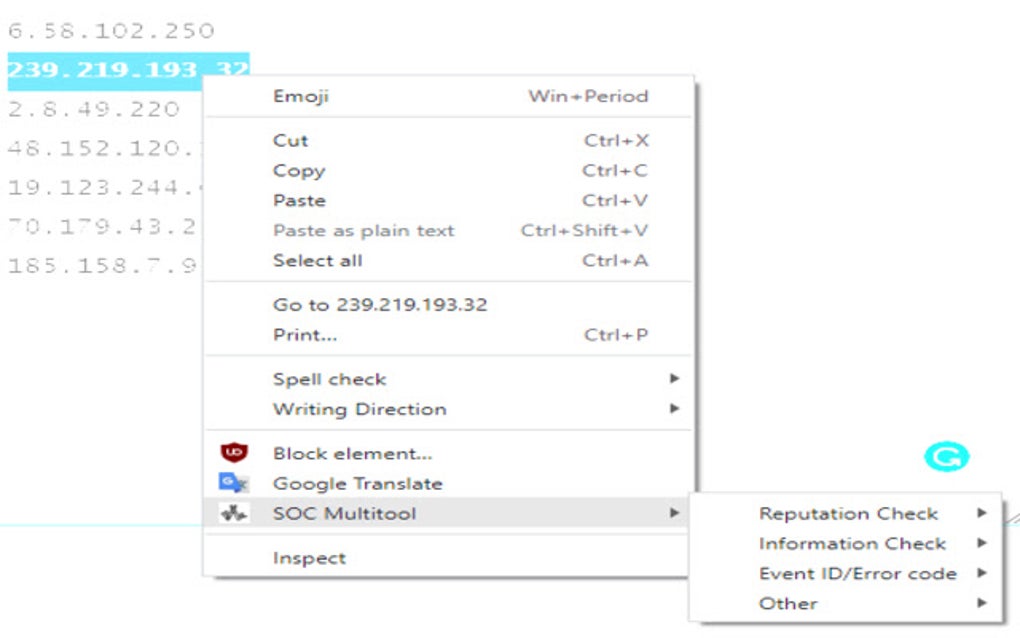This screenshot has height=638, width=1020.
Task: Expand the Information Check submenu
Action: 852,543
